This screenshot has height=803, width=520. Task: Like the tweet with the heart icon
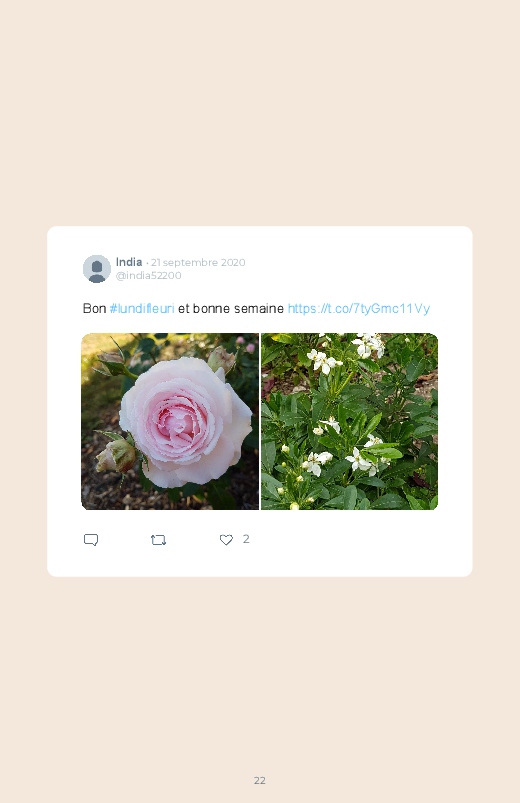tap(226, 540)
